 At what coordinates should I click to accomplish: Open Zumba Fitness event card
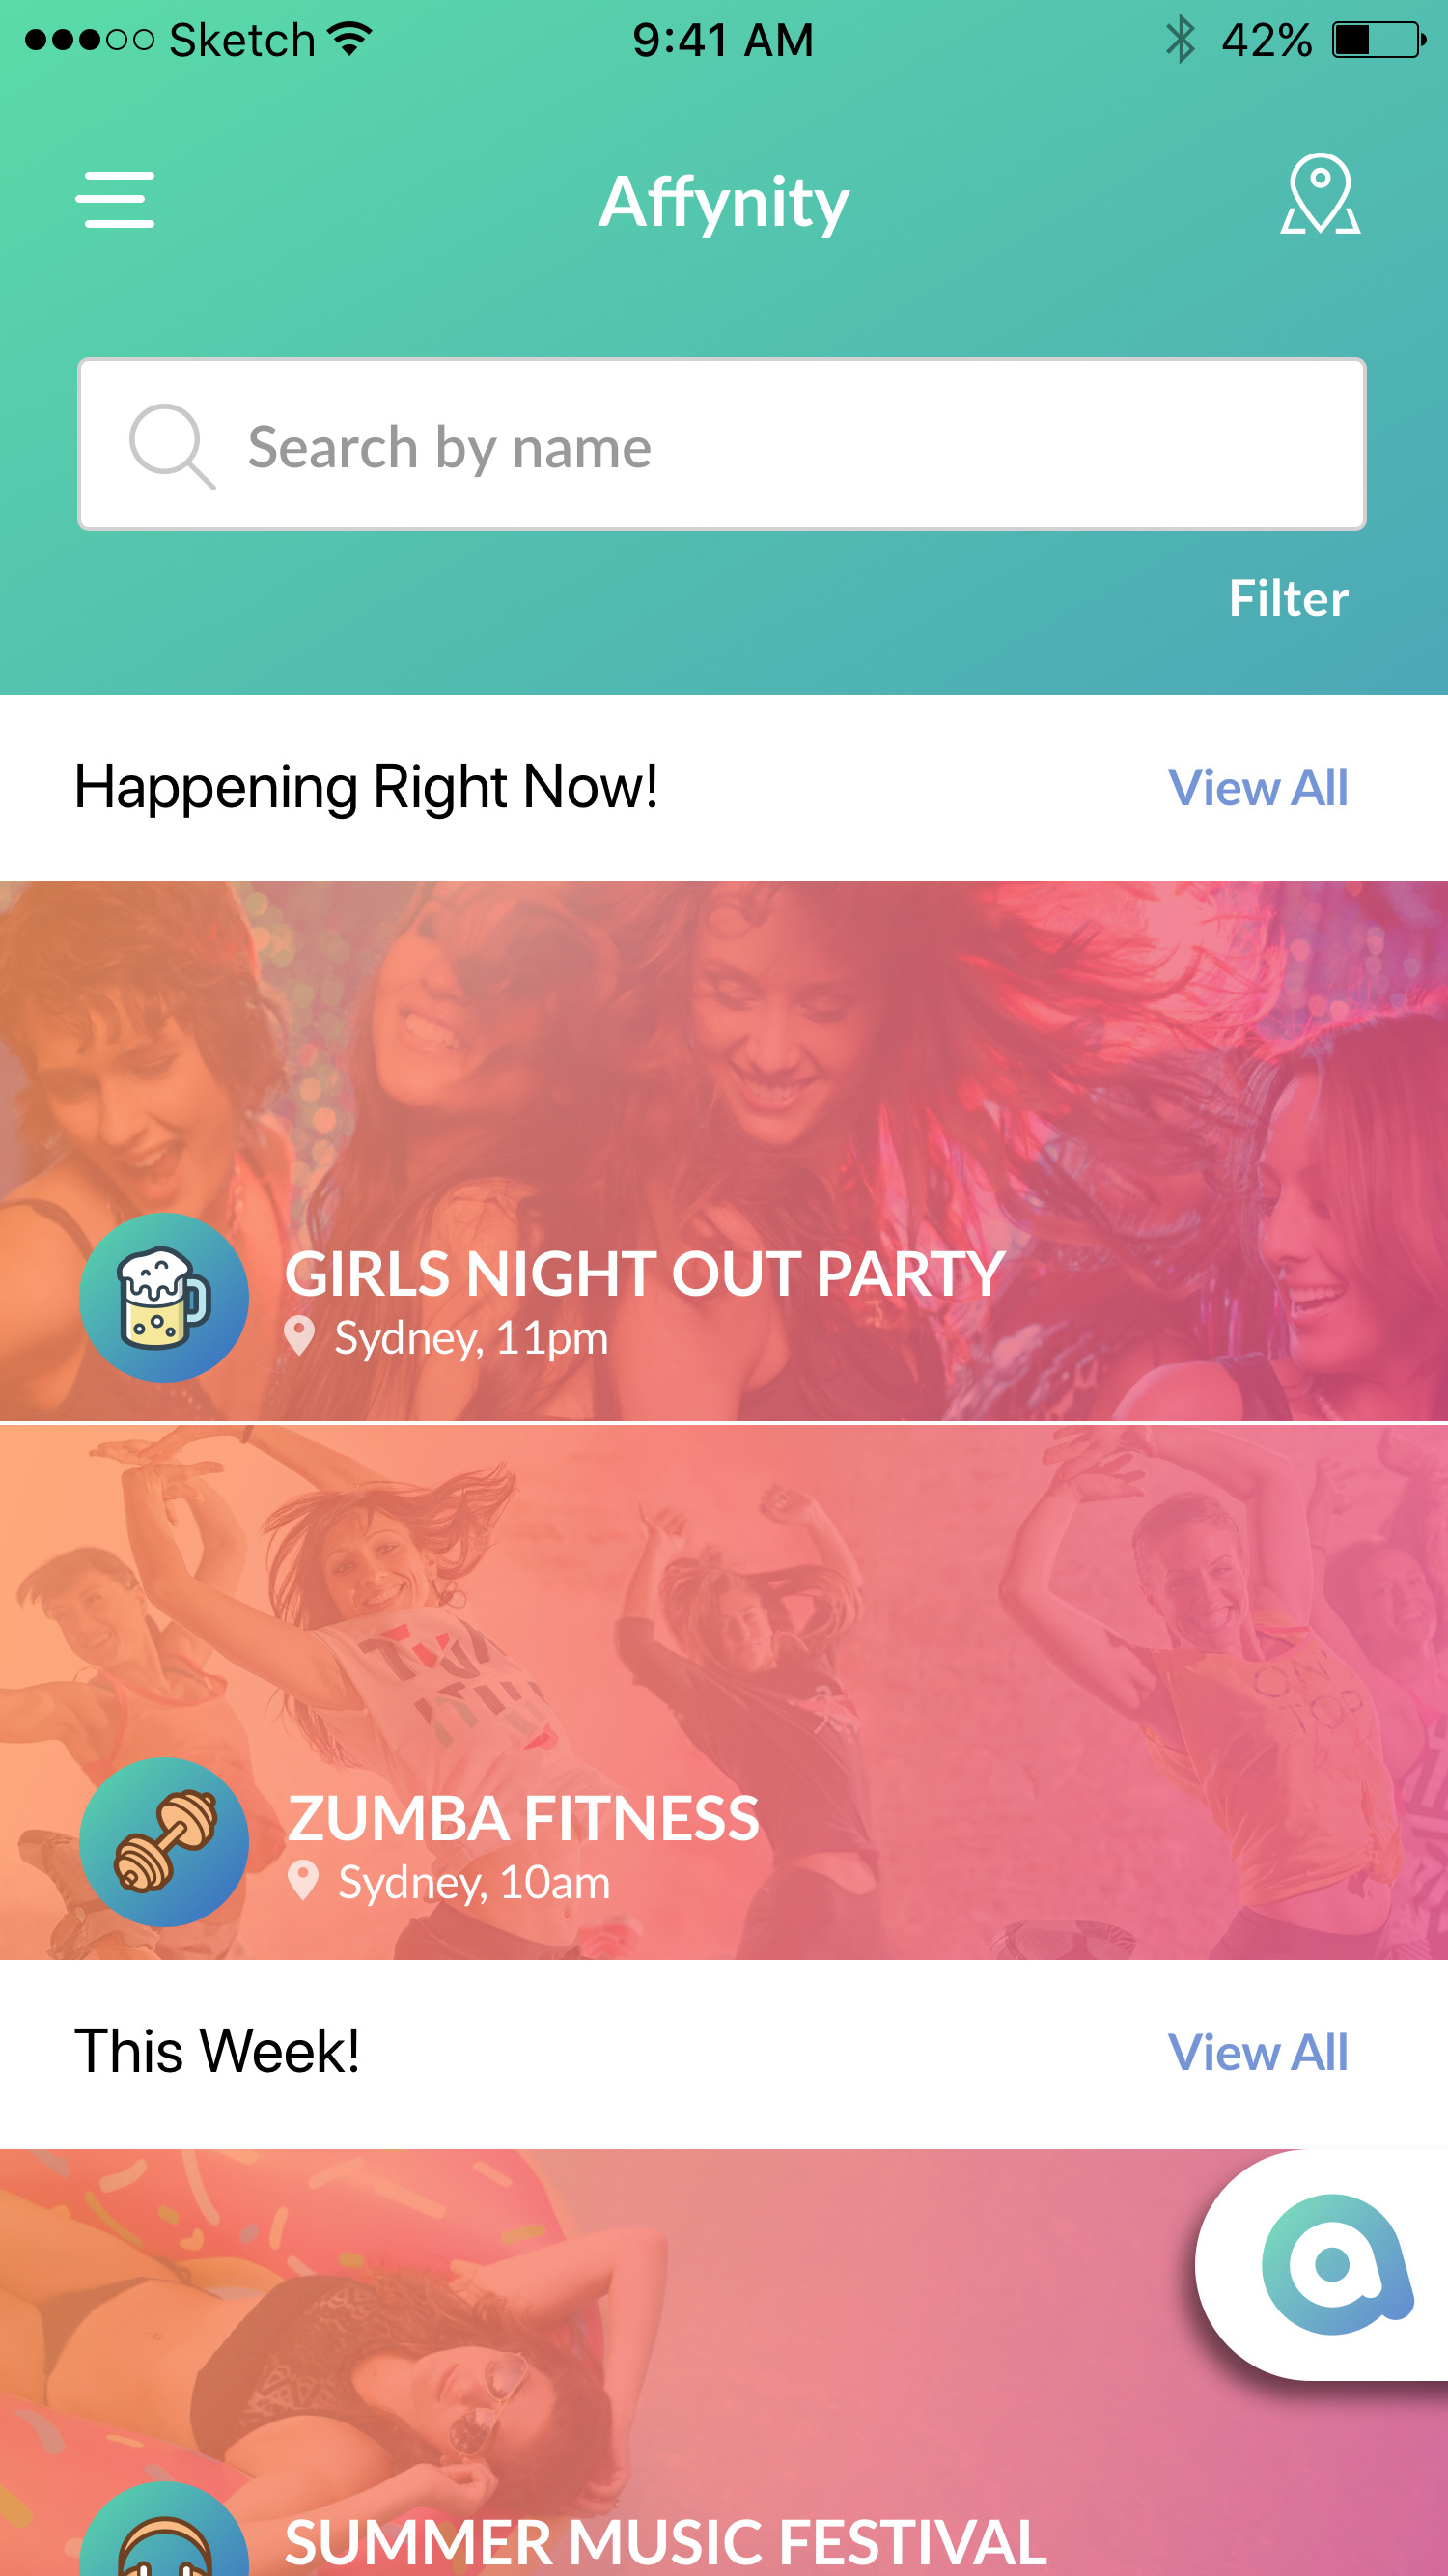tap(724, 1692)
